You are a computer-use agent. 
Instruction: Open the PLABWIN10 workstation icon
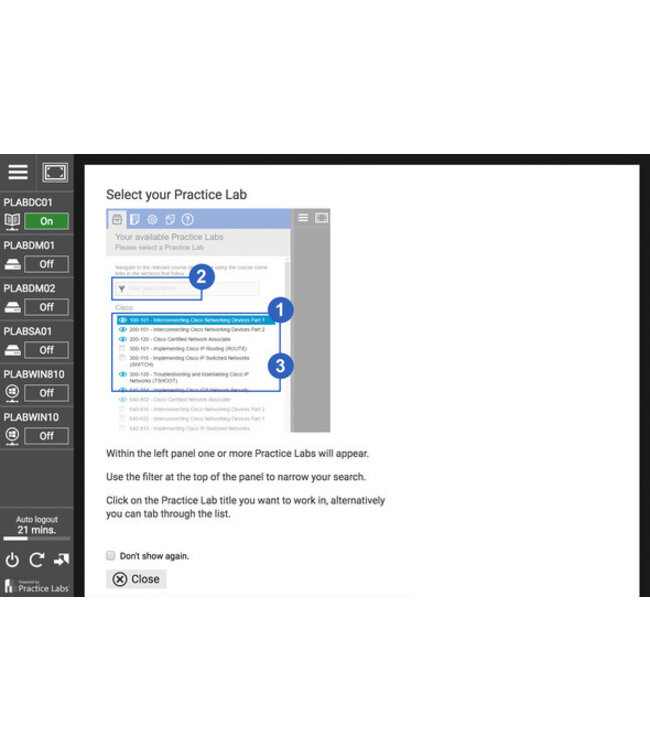13,436
